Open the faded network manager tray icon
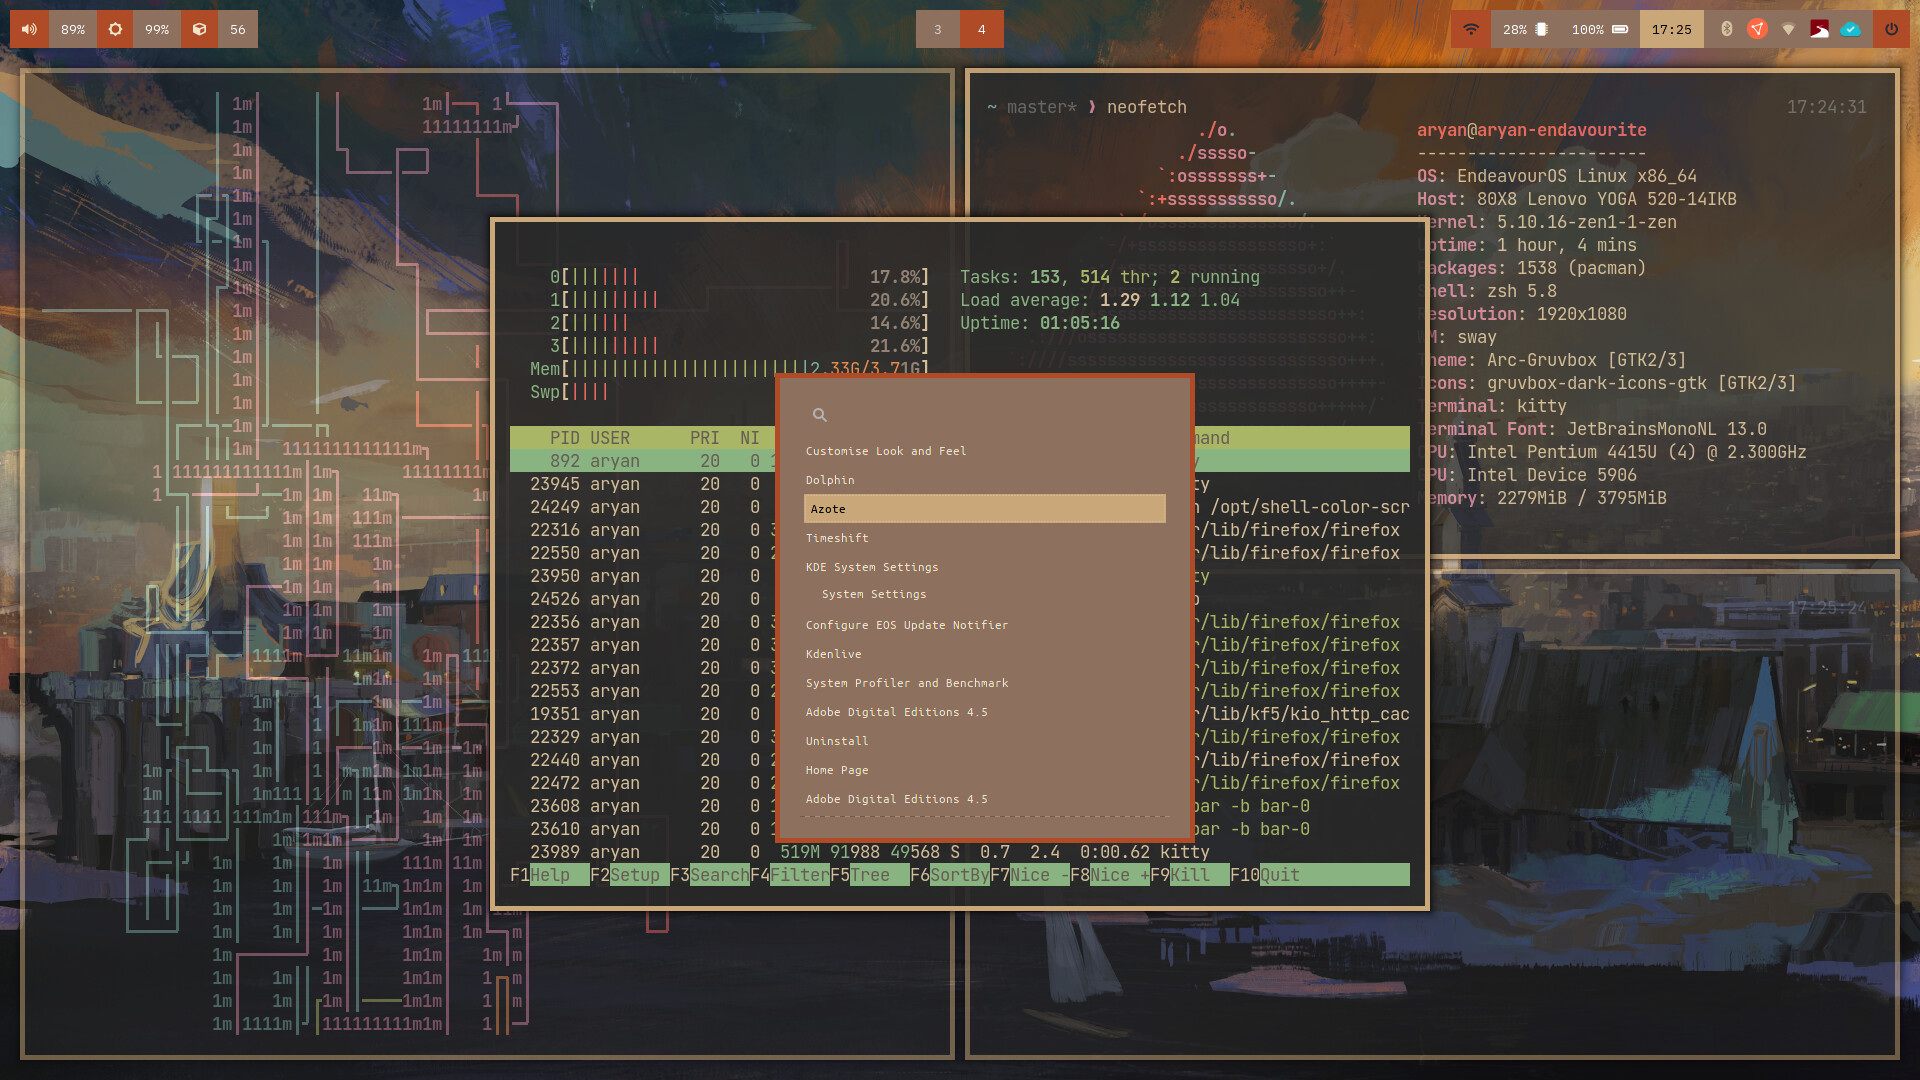 tap(1788, 29)
